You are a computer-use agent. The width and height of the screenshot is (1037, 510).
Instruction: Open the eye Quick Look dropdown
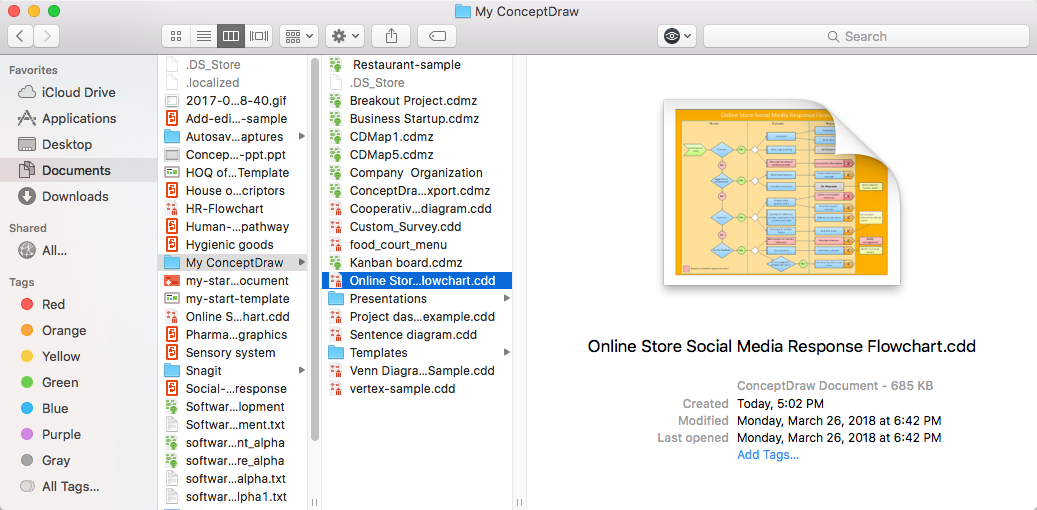(x=677, y=36)
